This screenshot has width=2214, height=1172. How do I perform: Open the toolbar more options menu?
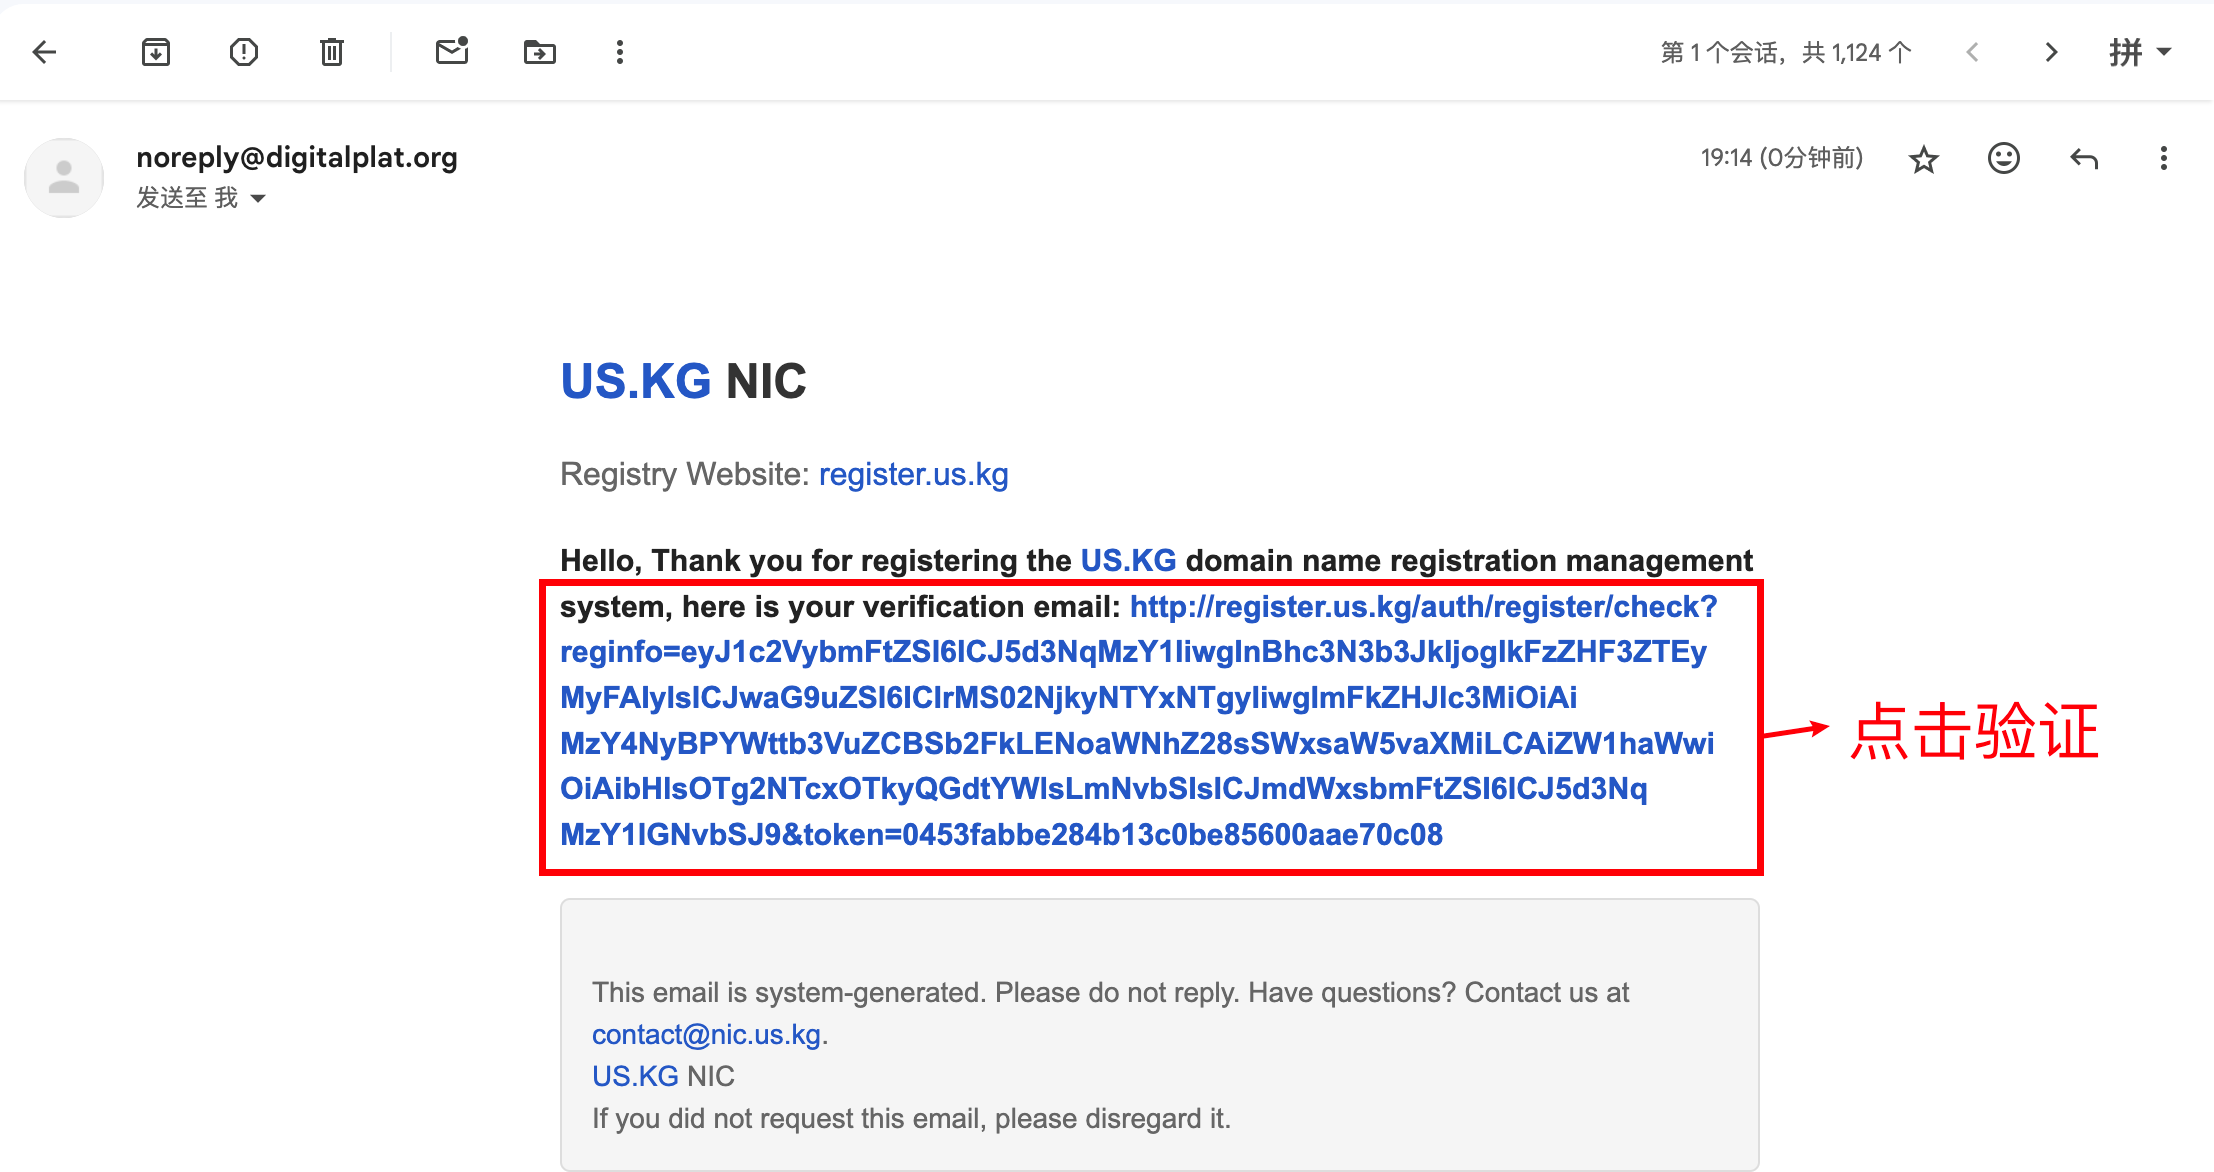coord(620,52)
